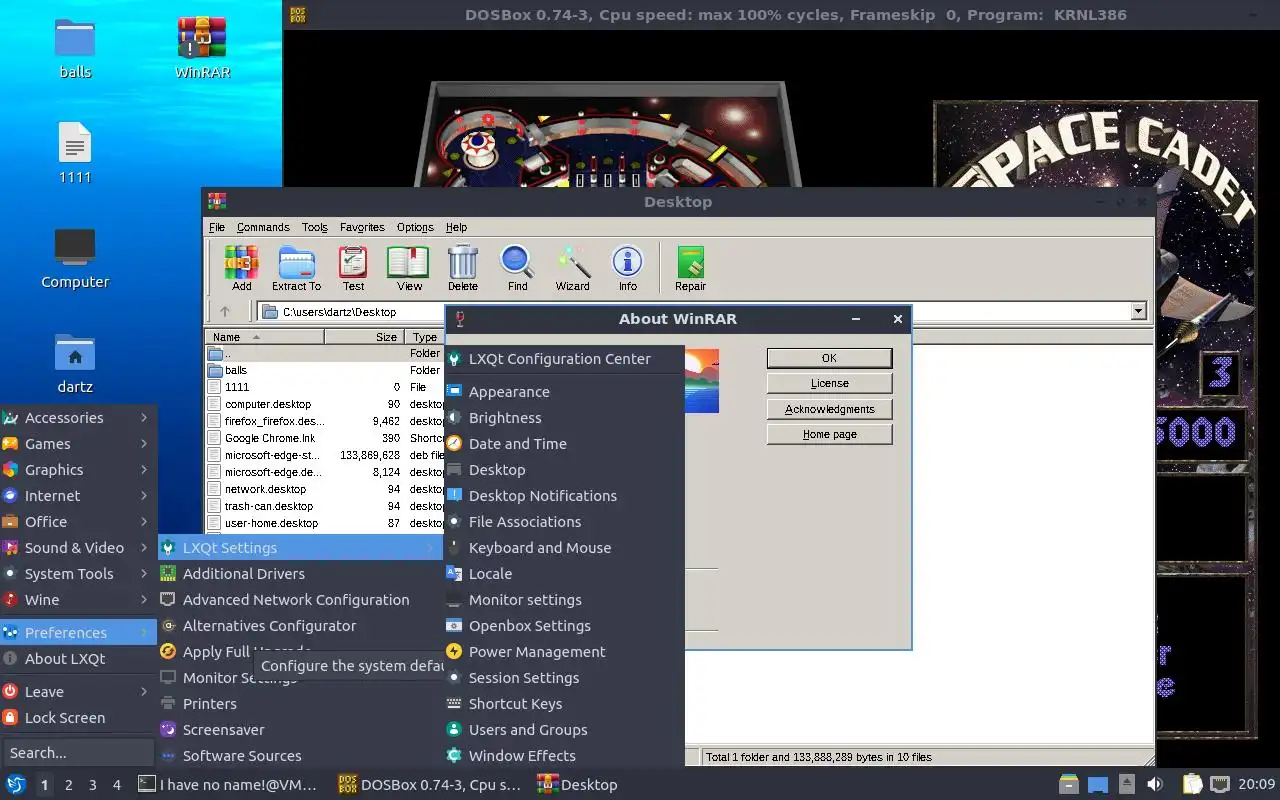Screen dimensions: 1280x800
Task: Click the Home page button
Action: [x=829, y=435]
